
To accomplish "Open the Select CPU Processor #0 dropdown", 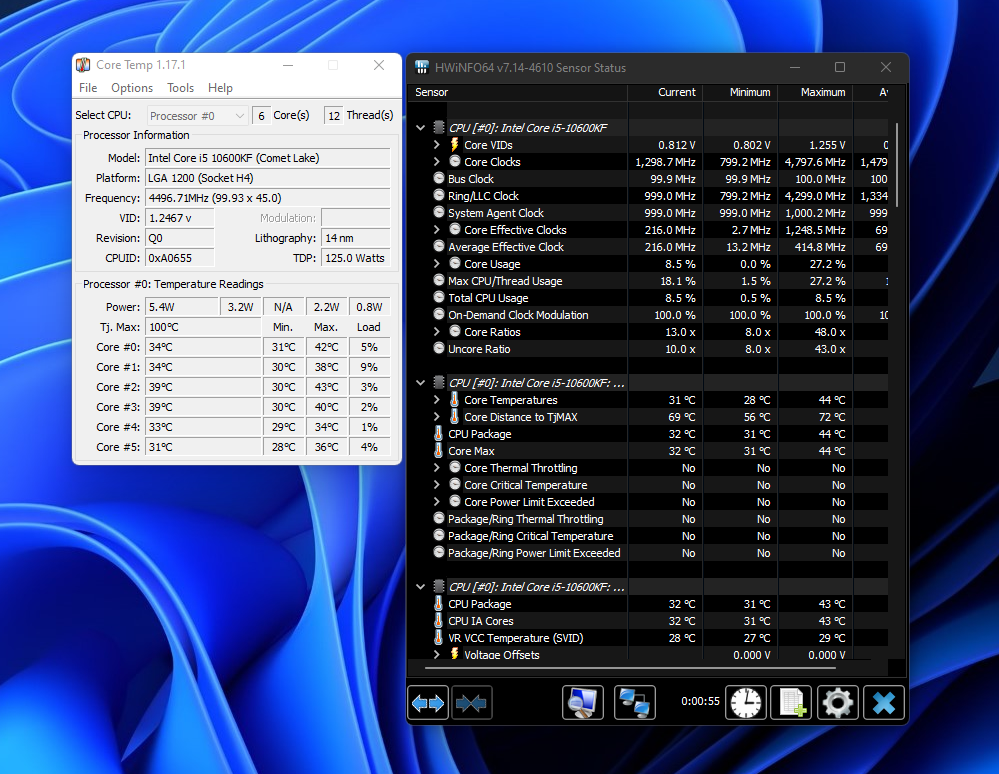I will 197,116.
